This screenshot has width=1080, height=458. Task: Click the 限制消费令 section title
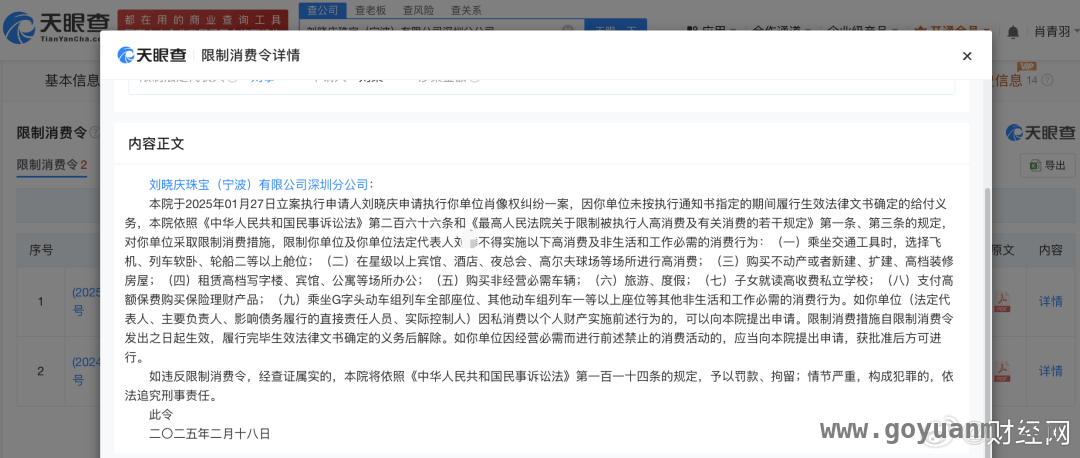52,132
